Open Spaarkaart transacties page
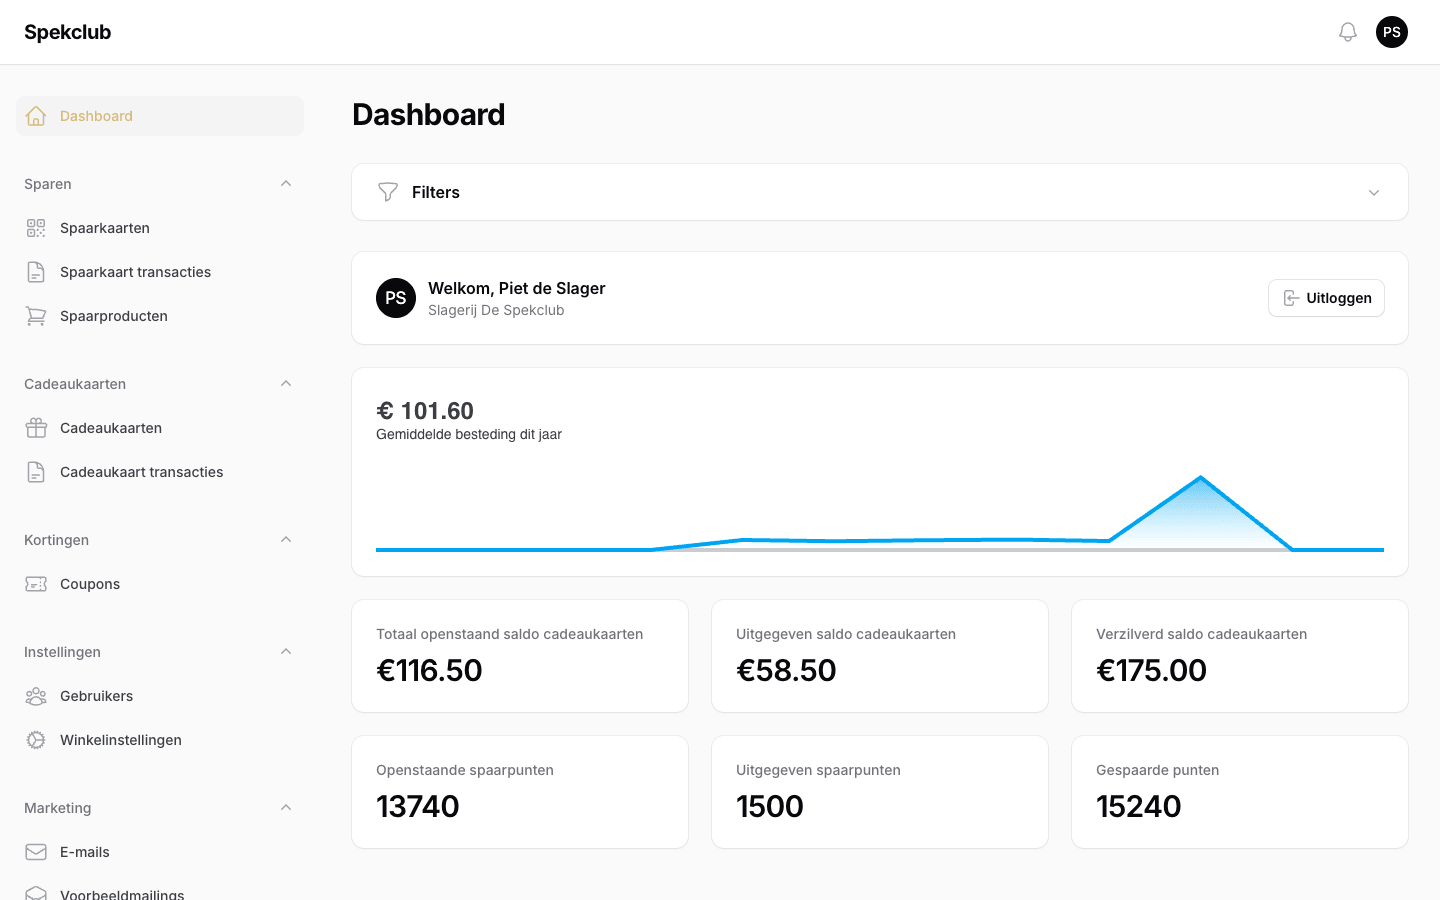Image resolution: width=1440 pixels, height=900 pixels. coord(160,272)
